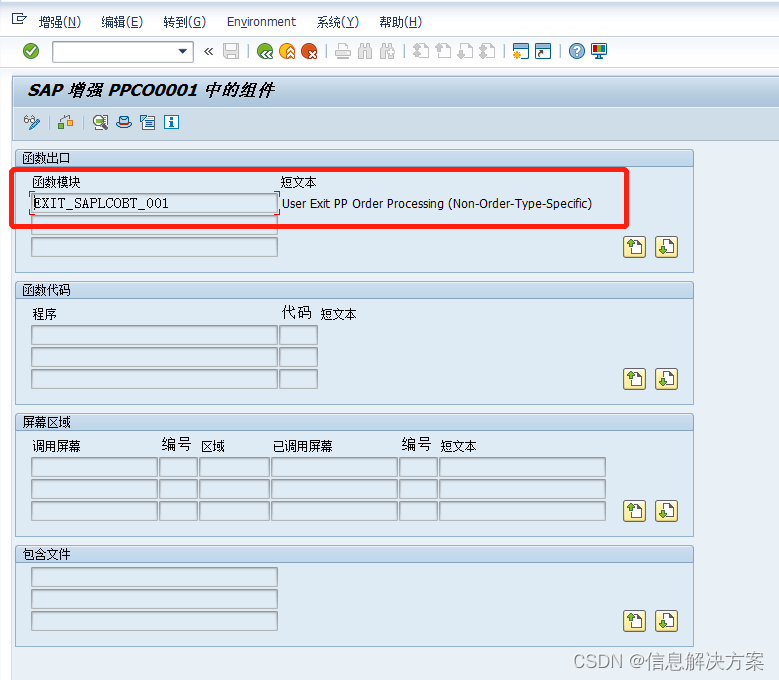Click the text 'User Exit PP Order Processing (Non-Order-Type-Specific)'
The image size is (779, 680).
pyautogui.click(x=437, y=204)
